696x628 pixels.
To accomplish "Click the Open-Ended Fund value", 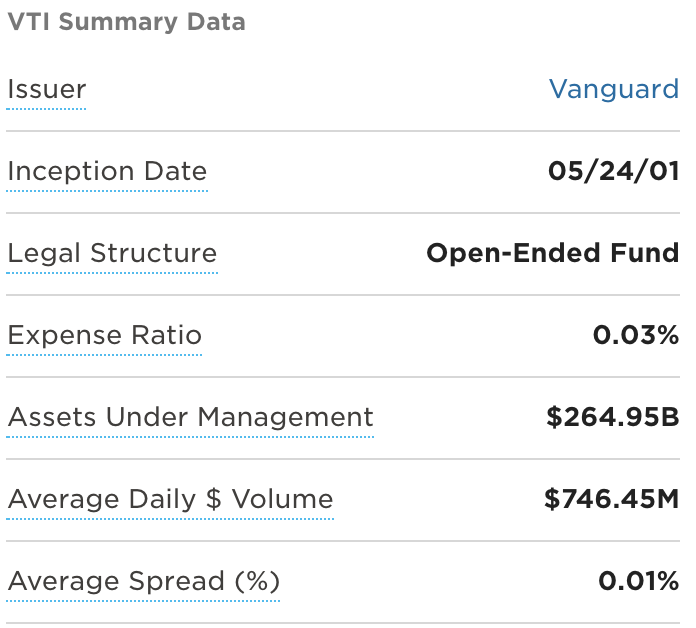I will (x=553, y=253).
